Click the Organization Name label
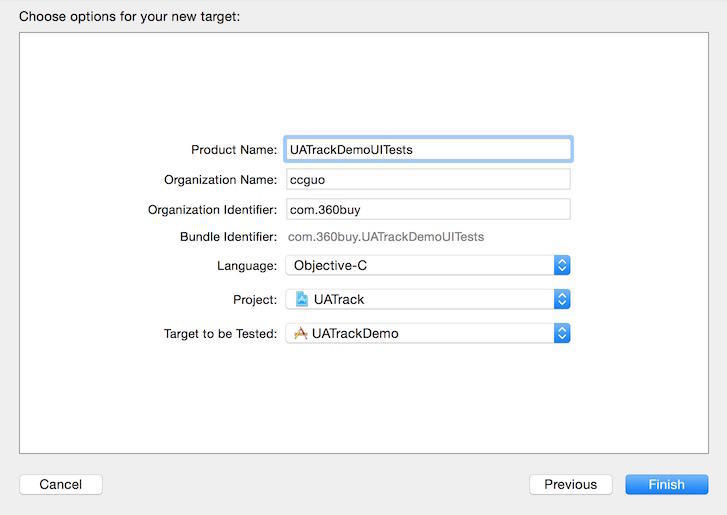 coord(220,180)
